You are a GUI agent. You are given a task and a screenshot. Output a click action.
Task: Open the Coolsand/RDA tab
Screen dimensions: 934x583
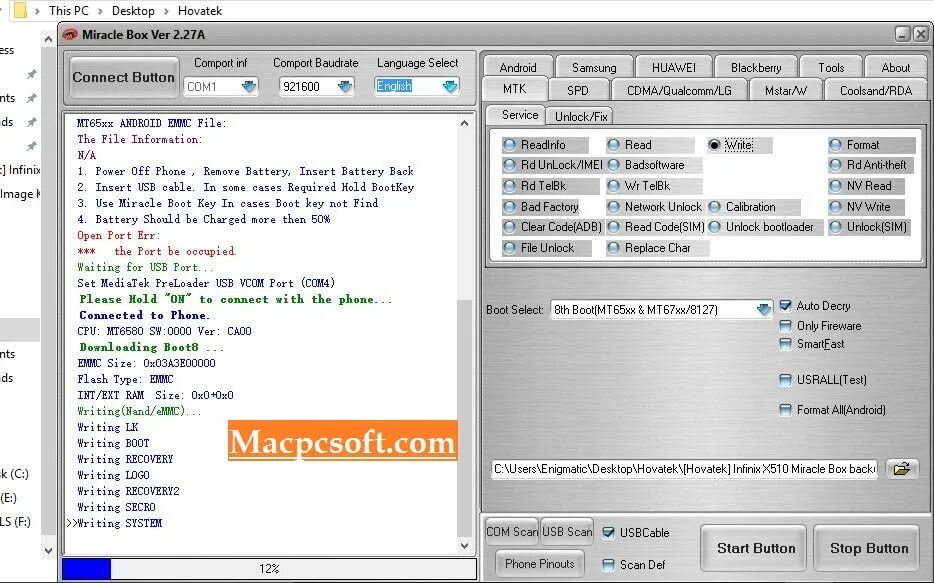pos(876,91)
